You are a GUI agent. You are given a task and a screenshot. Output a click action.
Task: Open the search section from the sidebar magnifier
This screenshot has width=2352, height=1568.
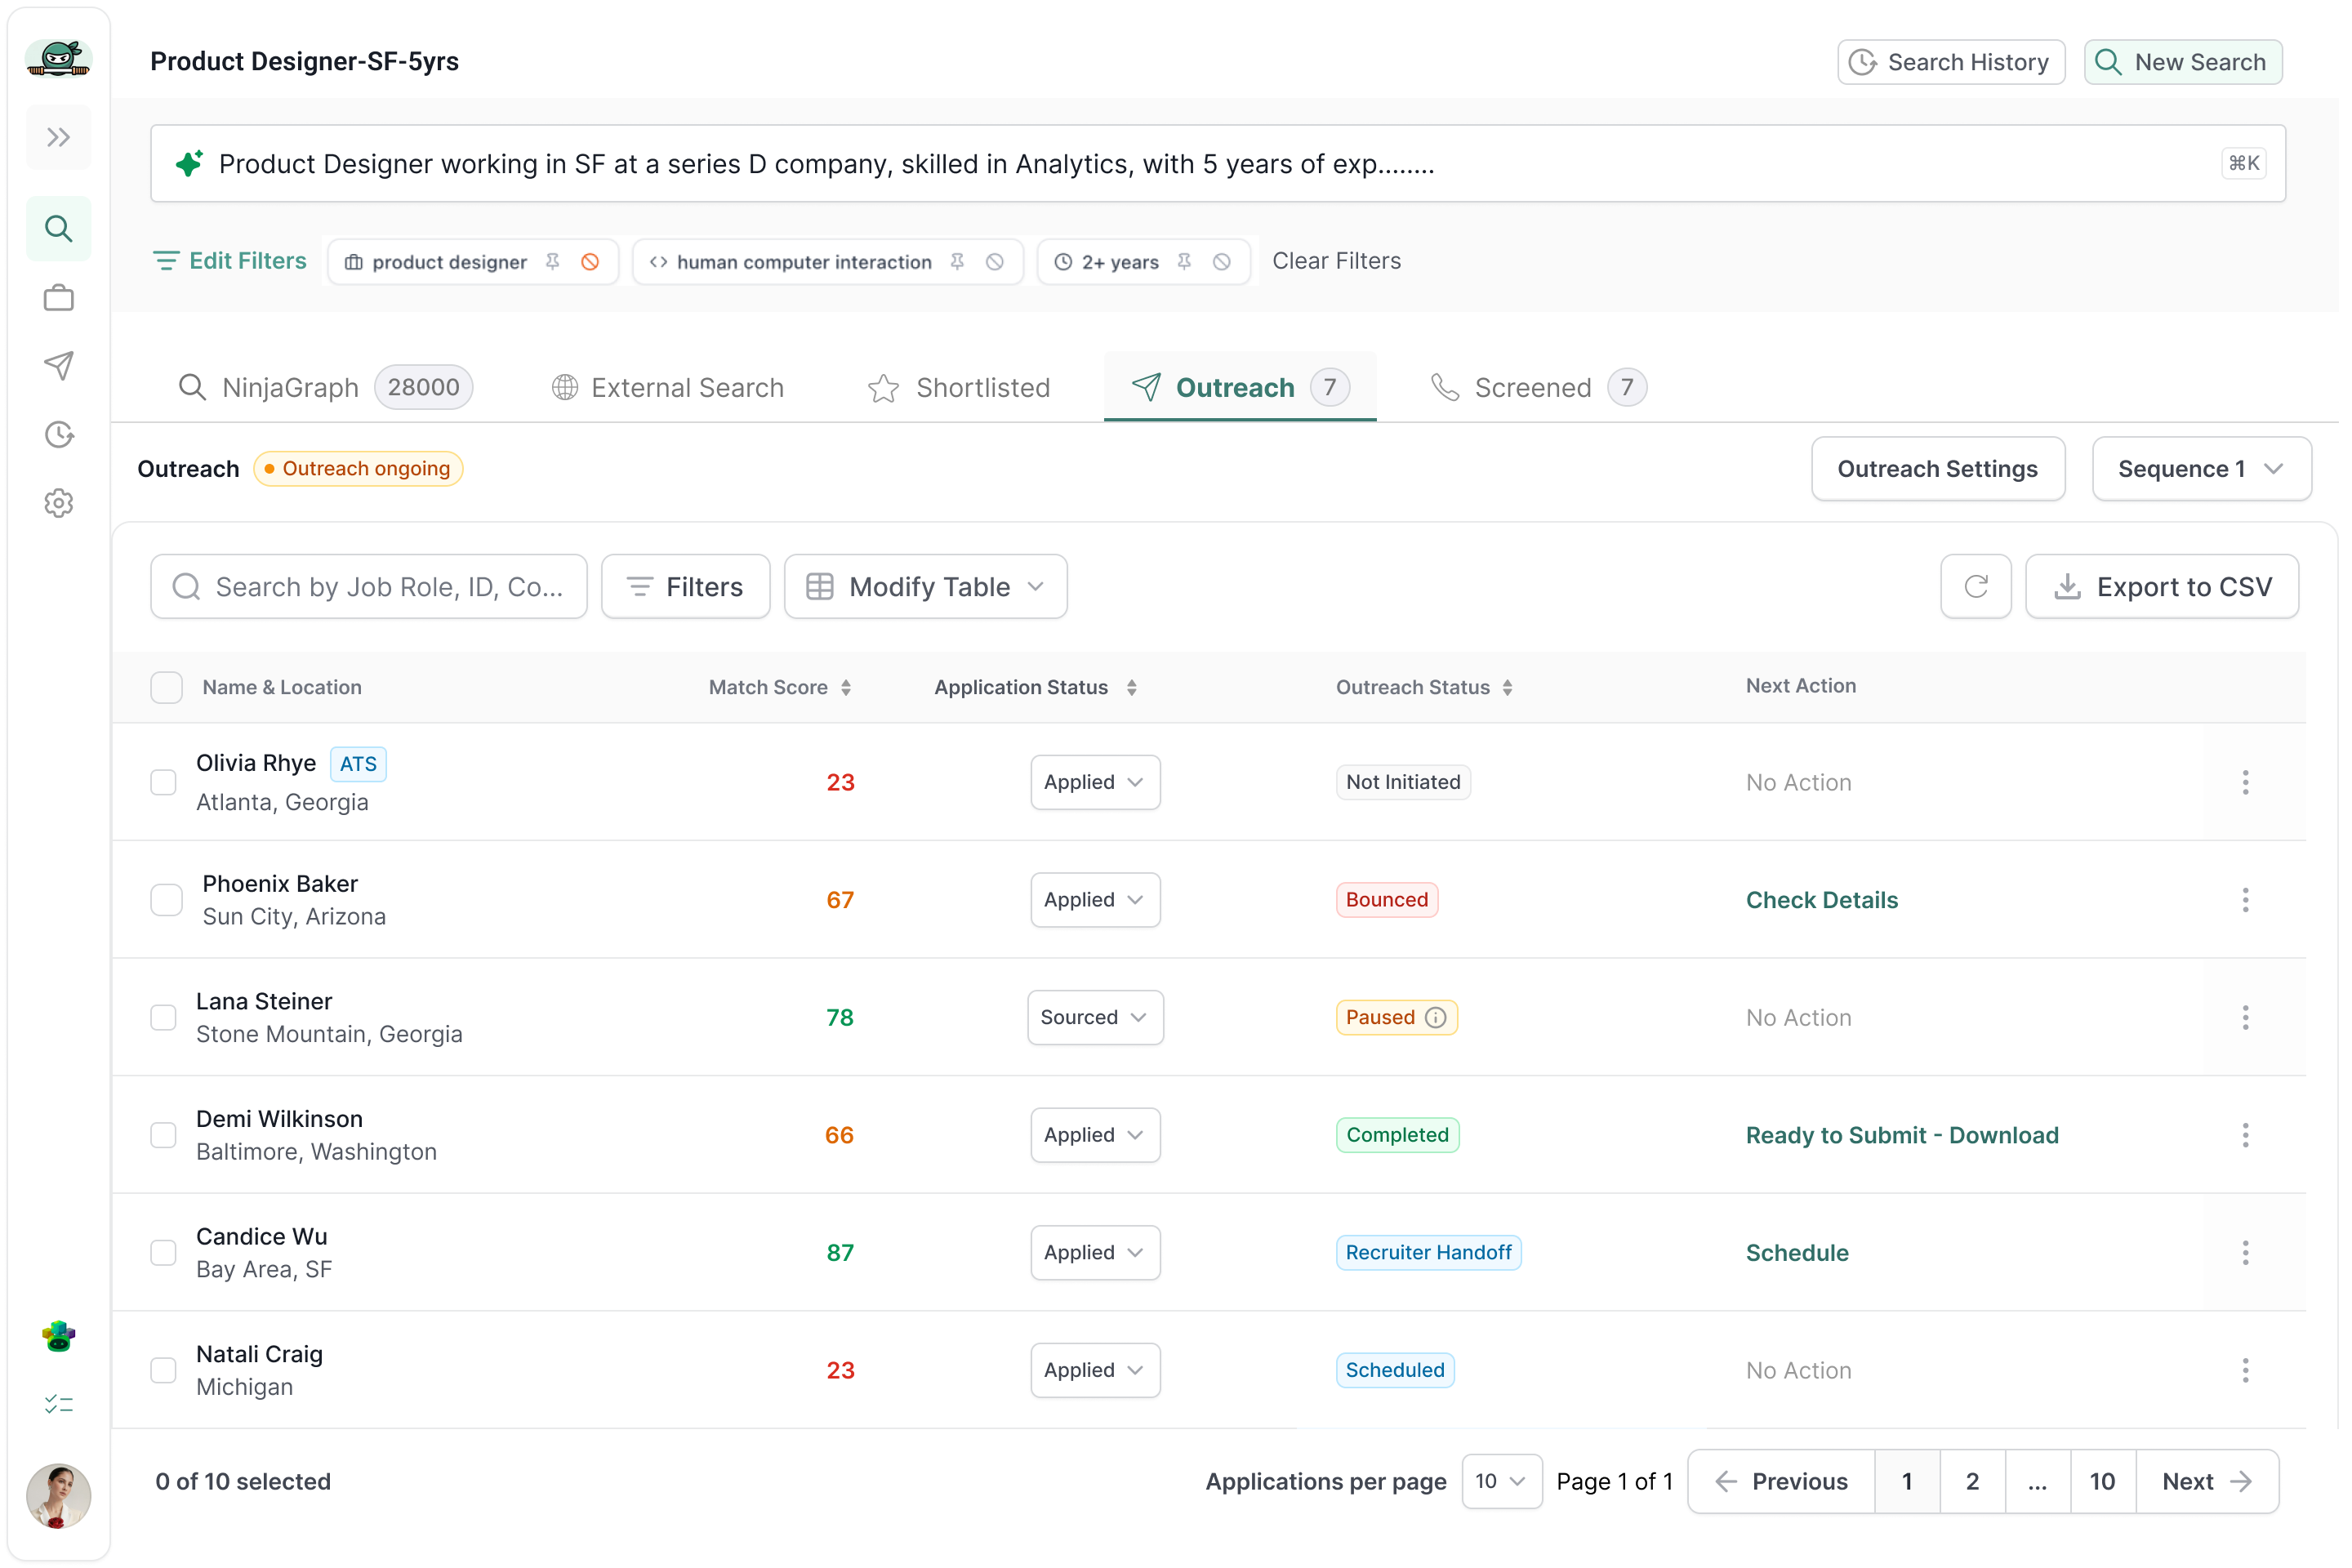(x=58, y=228)
